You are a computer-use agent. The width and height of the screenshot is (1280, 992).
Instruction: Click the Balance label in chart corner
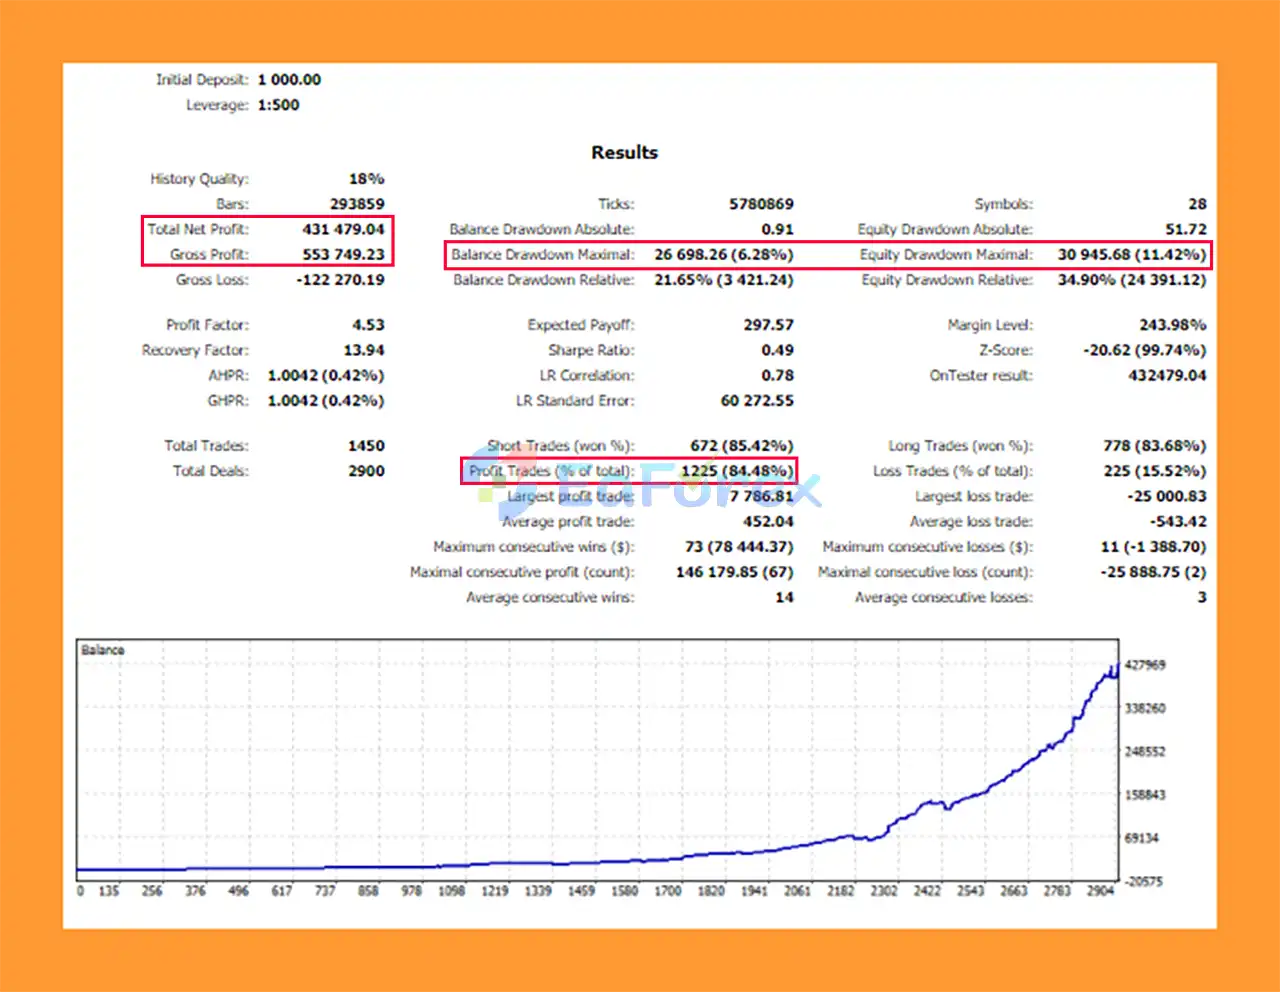103,650
